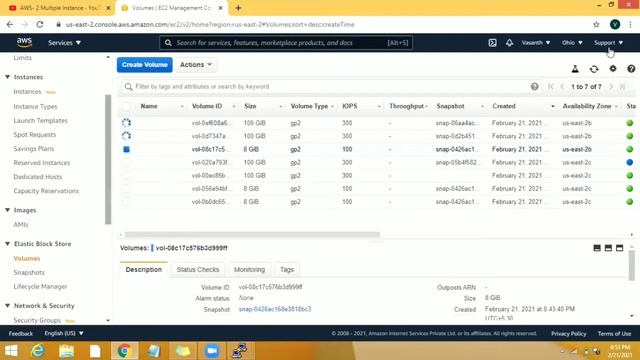This screenshot has height=360, width=640.
Task: Open the Terms of Use link
Action: click(x=614, y=333)
